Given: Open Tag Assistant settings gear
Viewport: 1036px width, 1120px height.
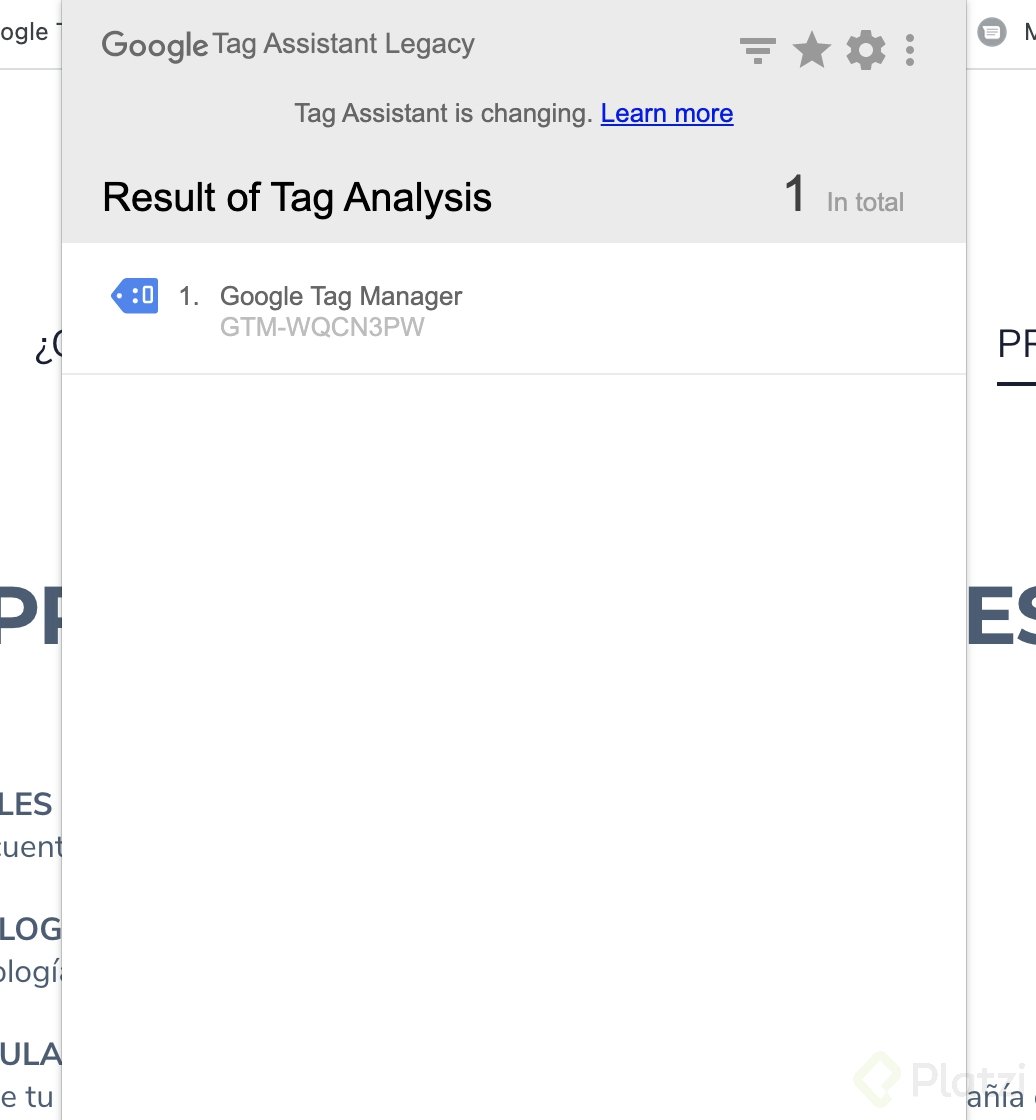Looking at the screenshot, I should (865, 50).
